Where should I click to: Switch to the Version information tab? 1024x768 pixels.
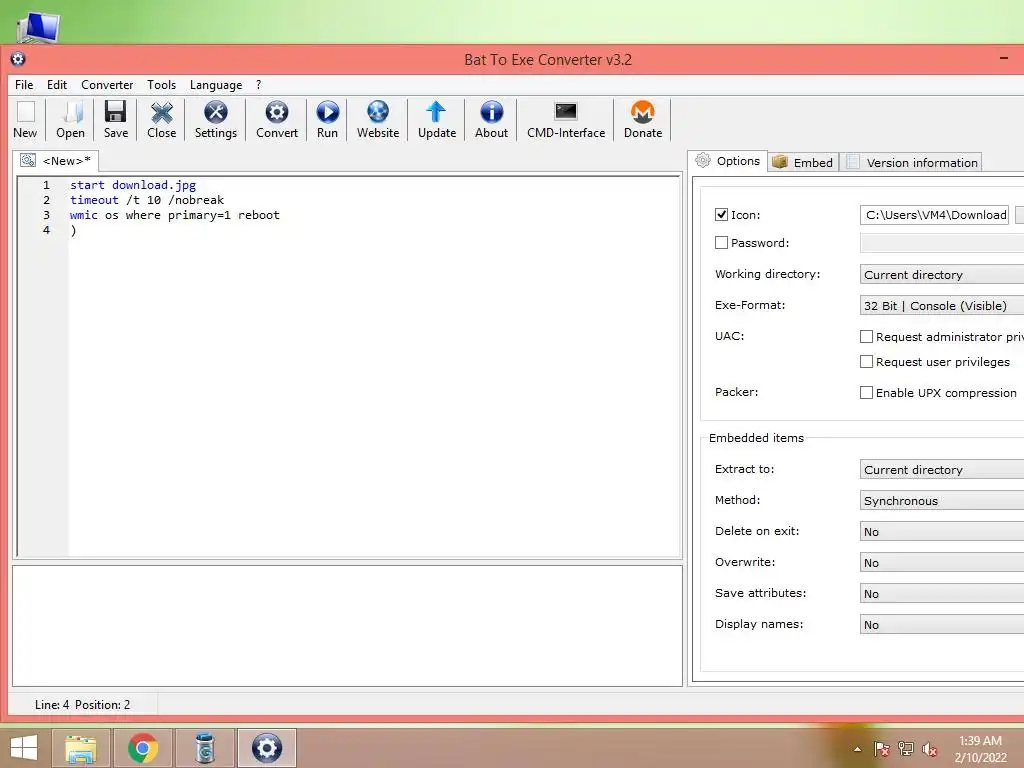[912, 163]
